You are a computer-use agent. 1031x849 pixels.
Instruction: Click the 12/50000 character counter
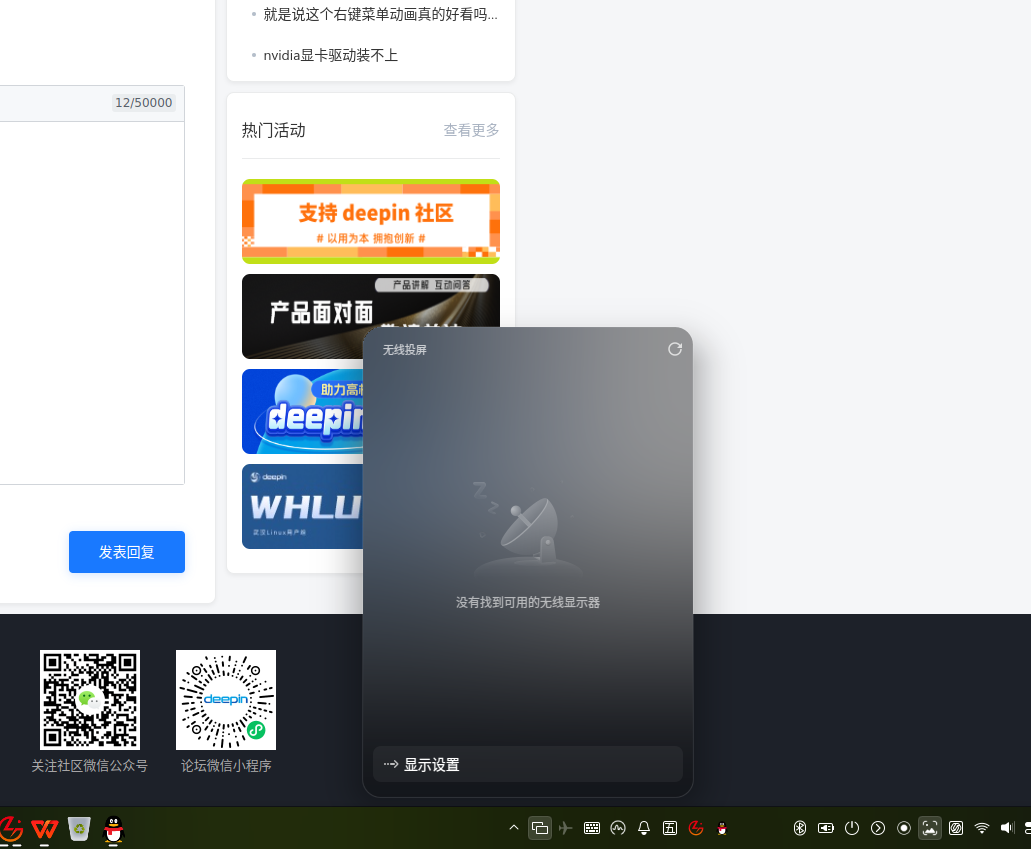tap(143, 103)
